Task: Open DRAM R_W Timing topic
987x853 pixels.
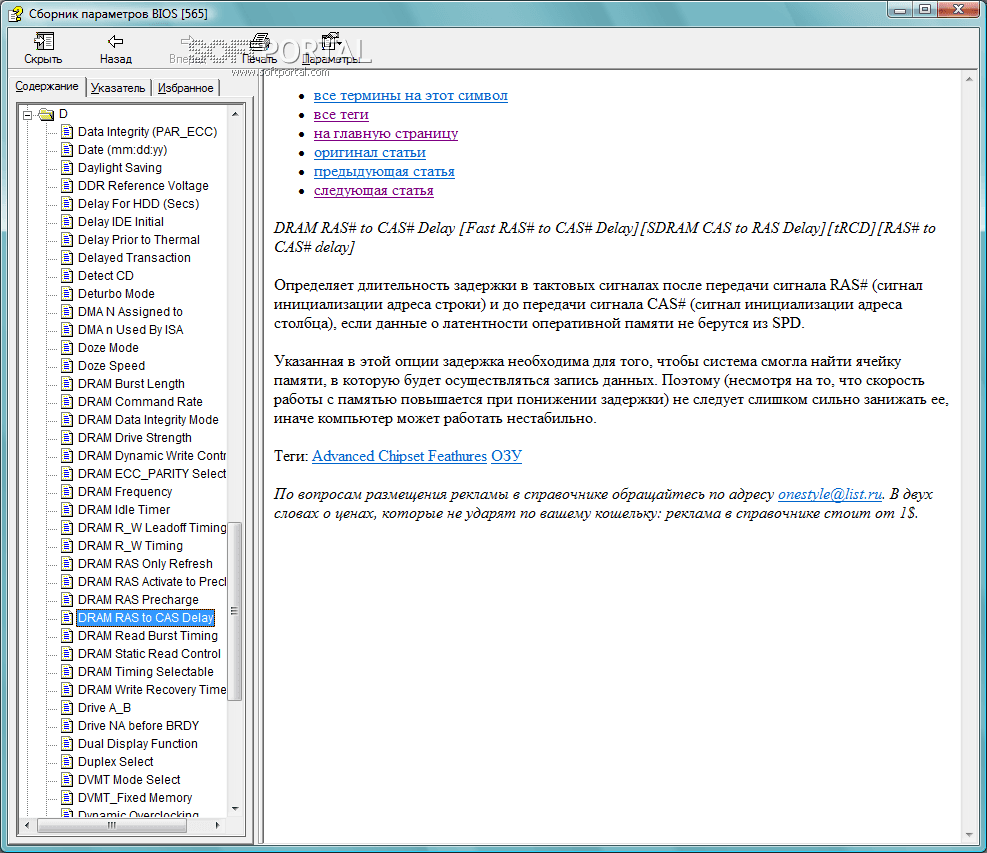Action: [x=130, y=546]
